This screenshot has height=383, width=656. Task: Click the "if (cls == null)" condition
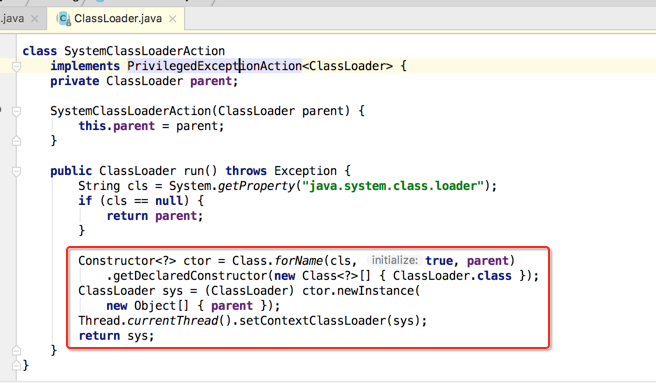click(134, 201)
